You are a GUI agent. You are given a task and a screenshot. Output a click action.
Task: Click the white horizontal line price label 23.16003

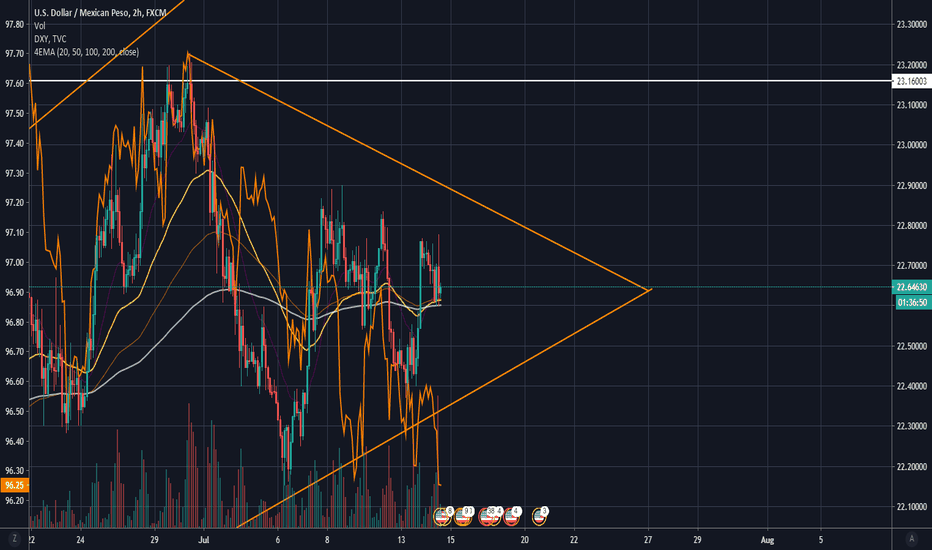912,81
